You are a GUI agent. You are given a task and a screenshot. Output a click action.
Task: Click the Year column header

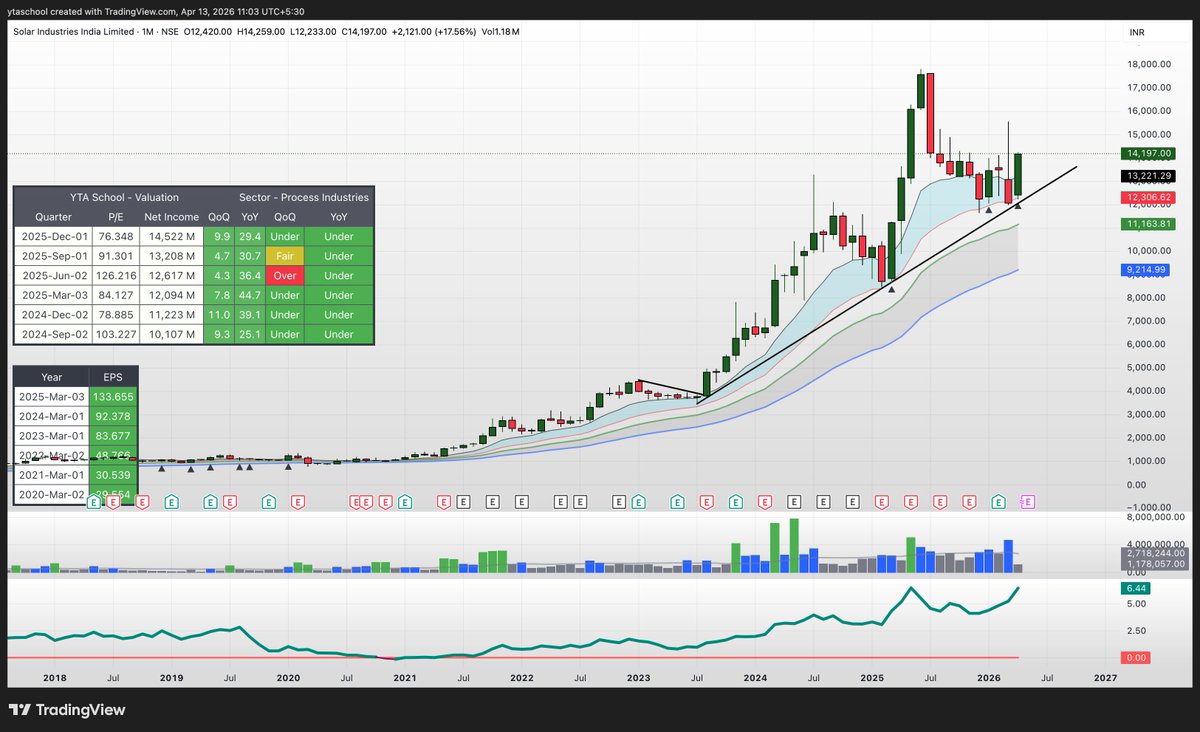point(52,377)
